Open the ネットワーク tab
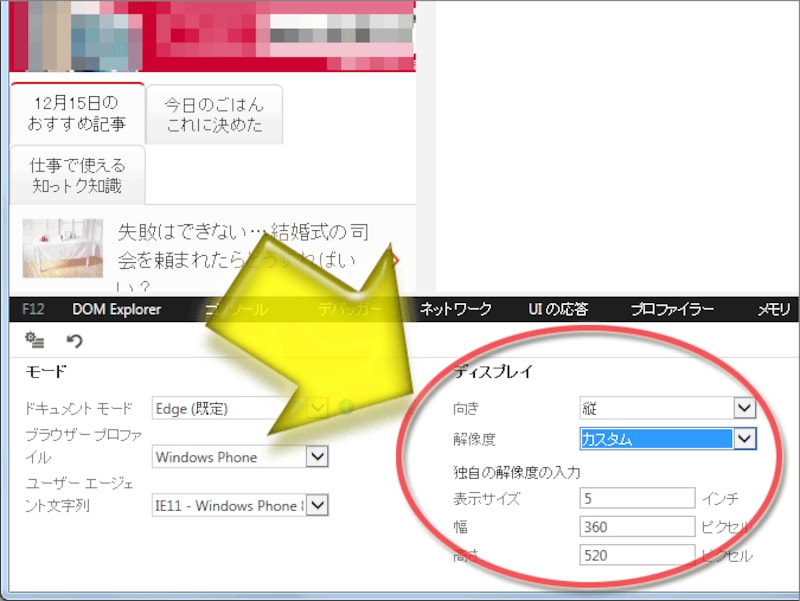Viewport: 800px width, 601px height. point(455,309)
